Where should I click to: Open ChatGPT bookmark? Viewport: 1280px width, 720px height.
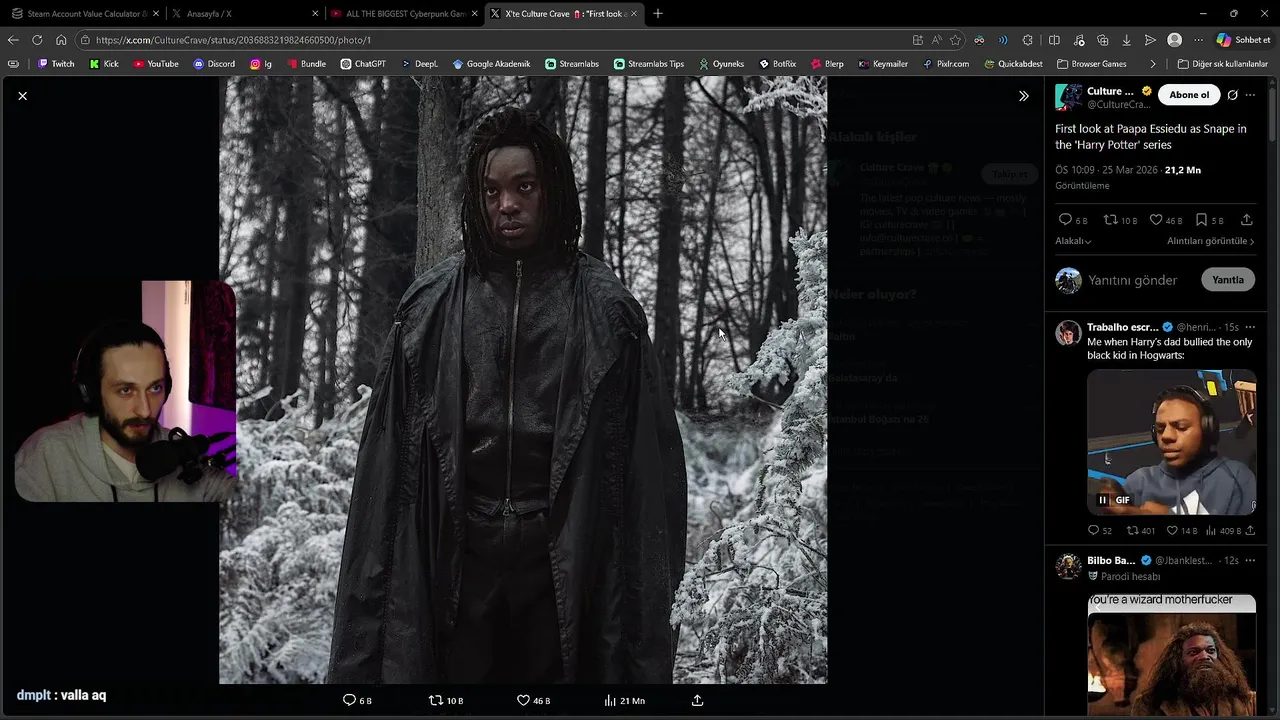(x=363, y=64)
